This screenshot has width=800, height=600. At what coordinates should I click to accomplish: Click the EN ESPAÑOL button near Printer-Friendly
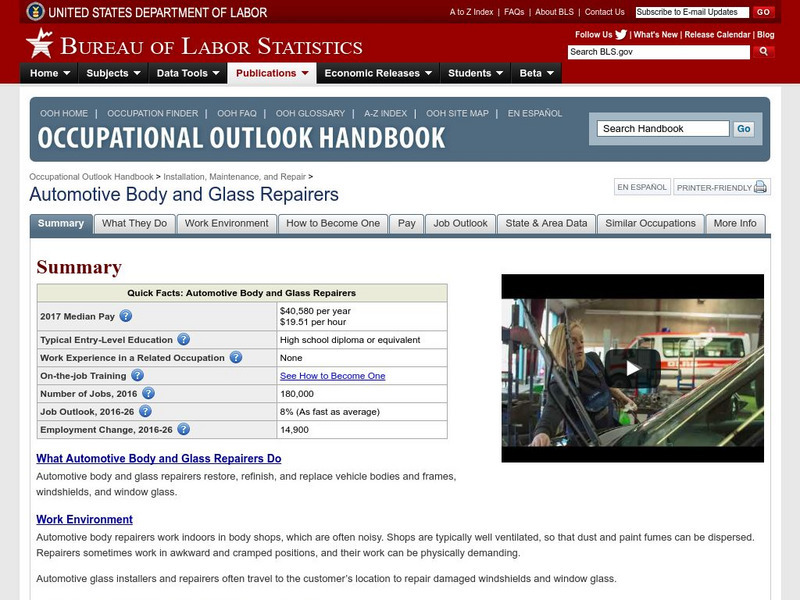point(642,187)
